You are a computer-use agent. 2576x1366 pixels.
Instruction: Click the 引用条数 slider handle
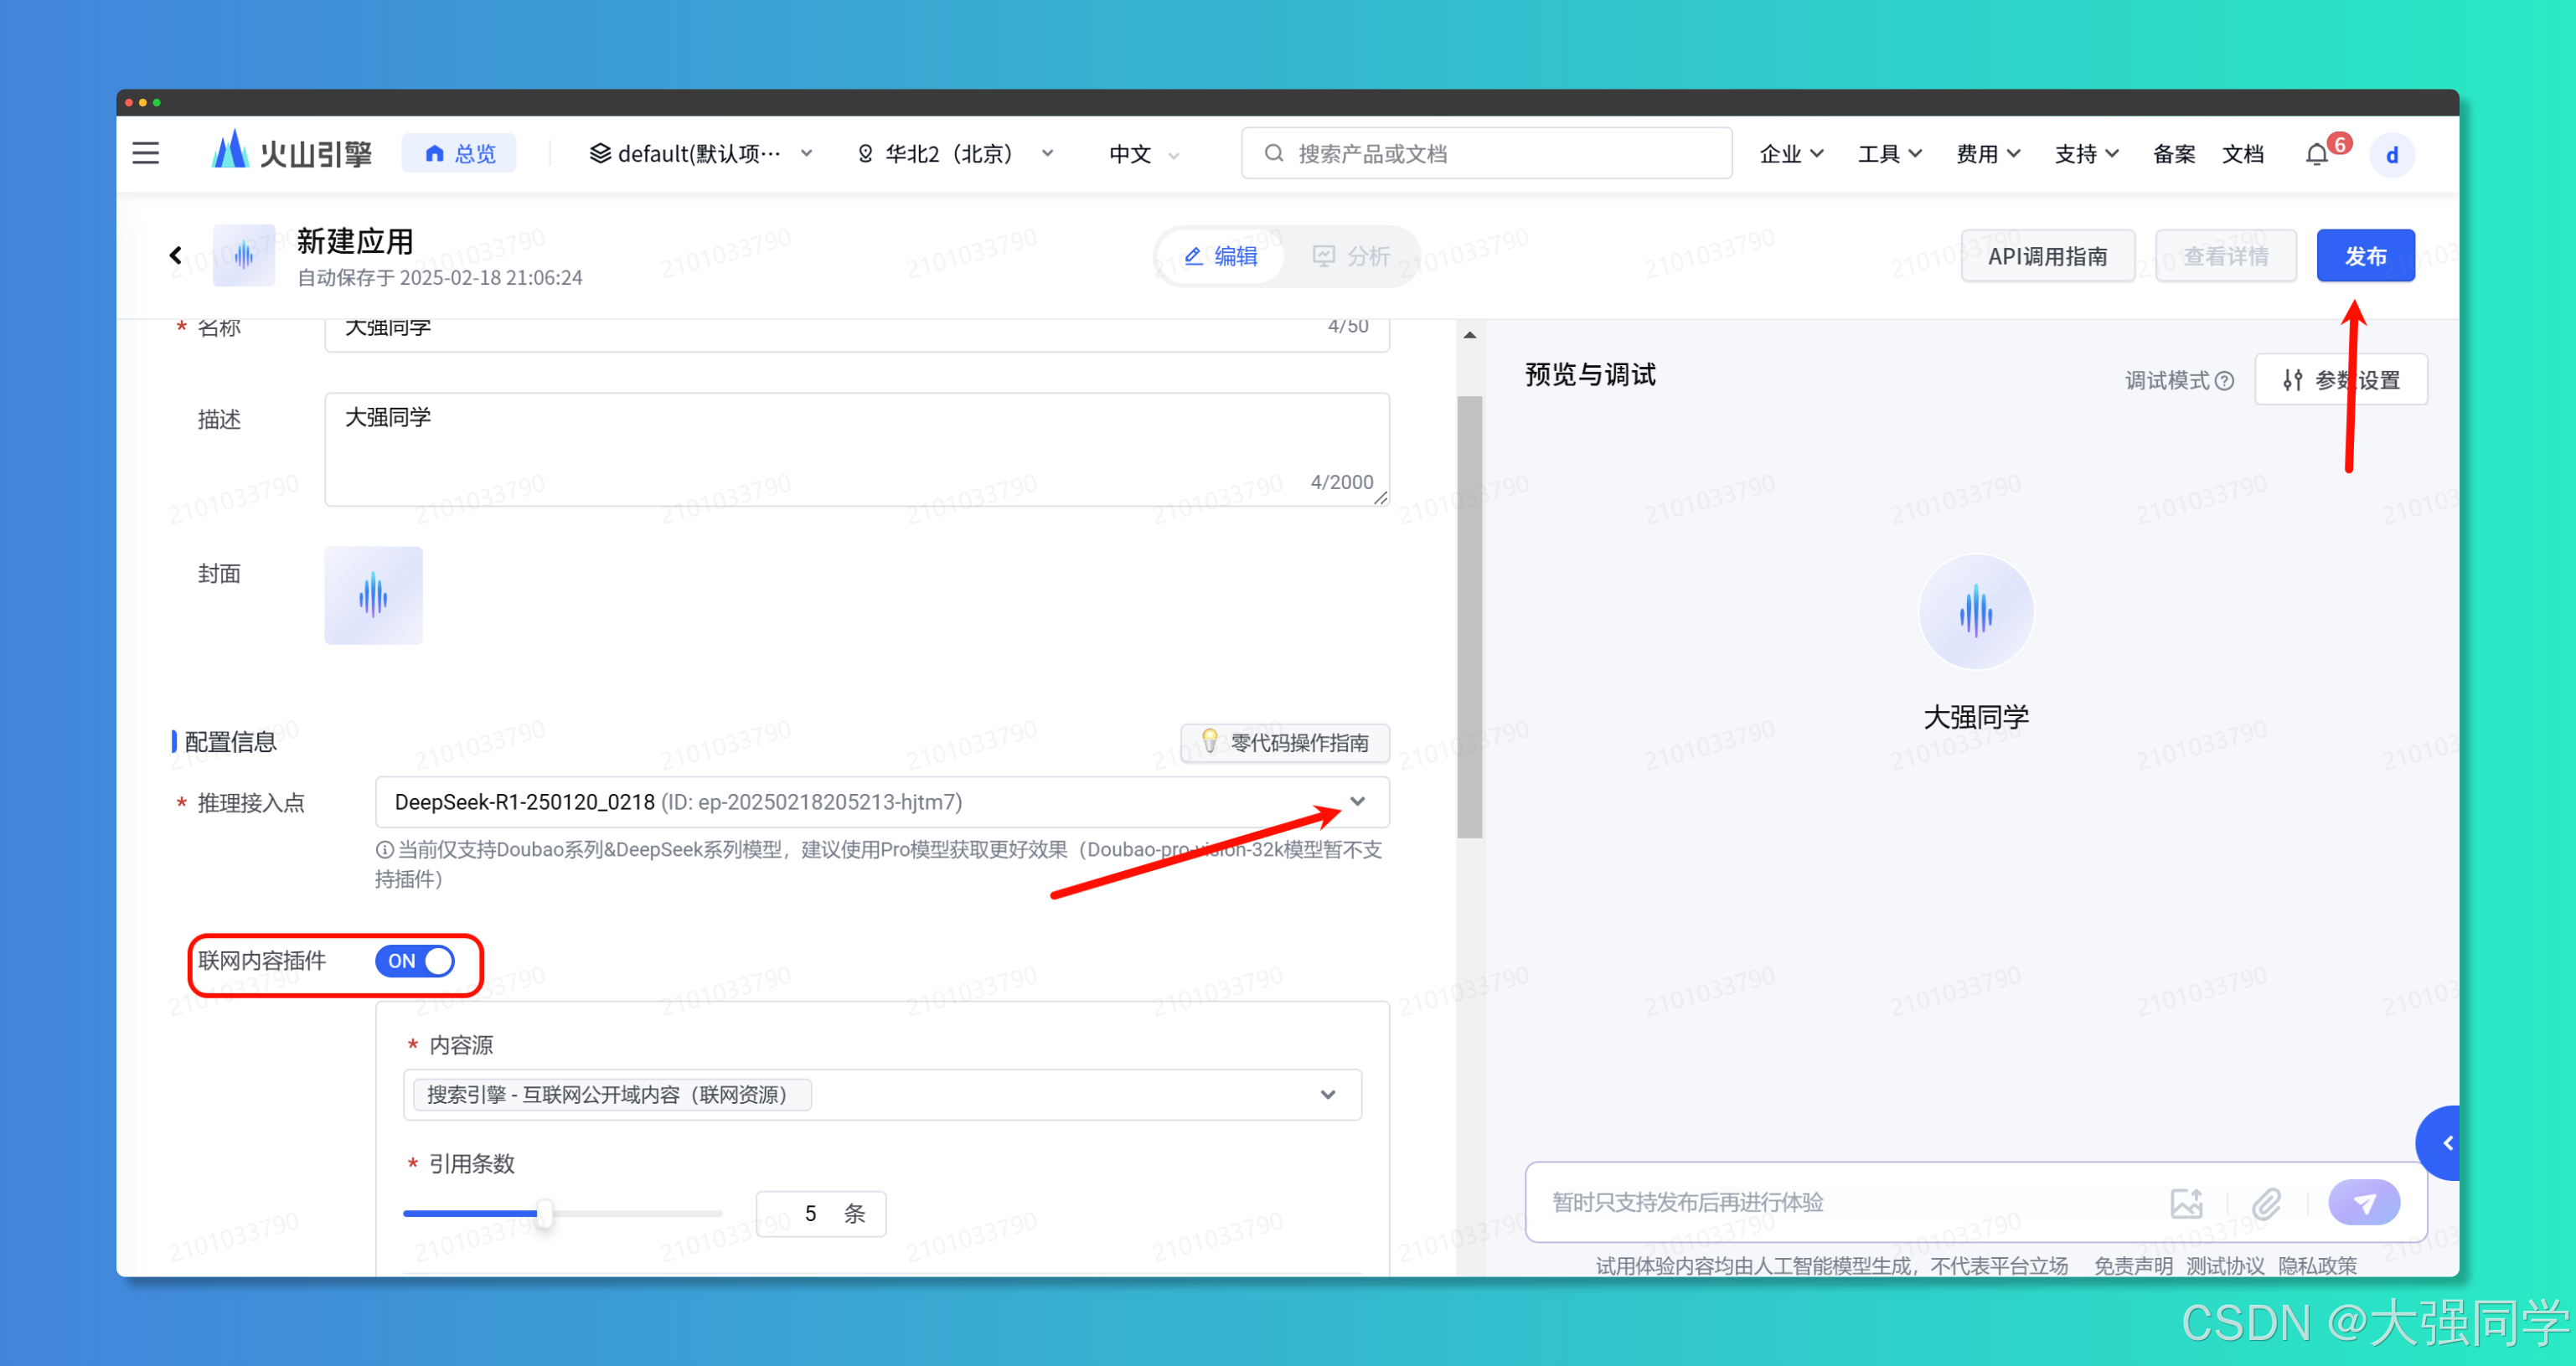[544, 1214]
